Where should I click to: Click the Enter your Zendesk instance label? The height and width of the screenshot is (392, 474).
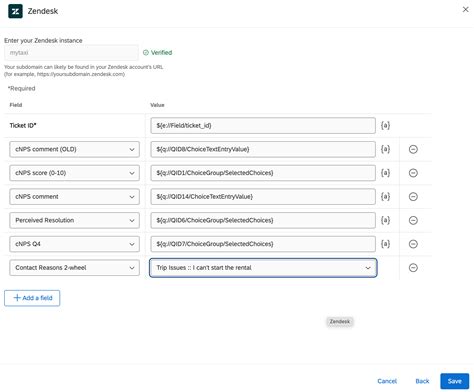coord(43,40)
